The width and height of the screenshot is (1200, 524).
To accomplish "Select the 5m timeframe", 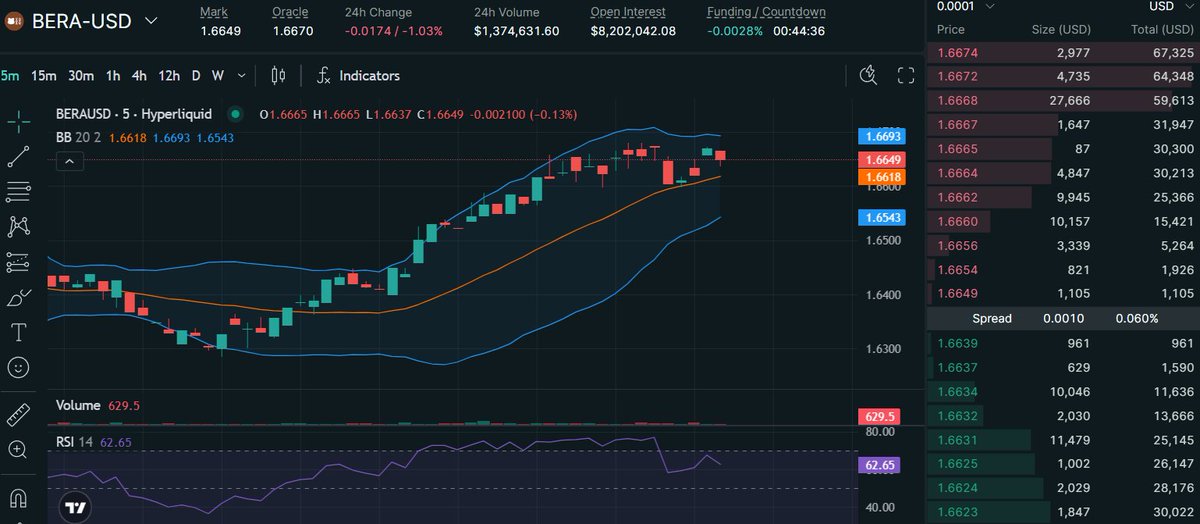I will tap(10, 75).
